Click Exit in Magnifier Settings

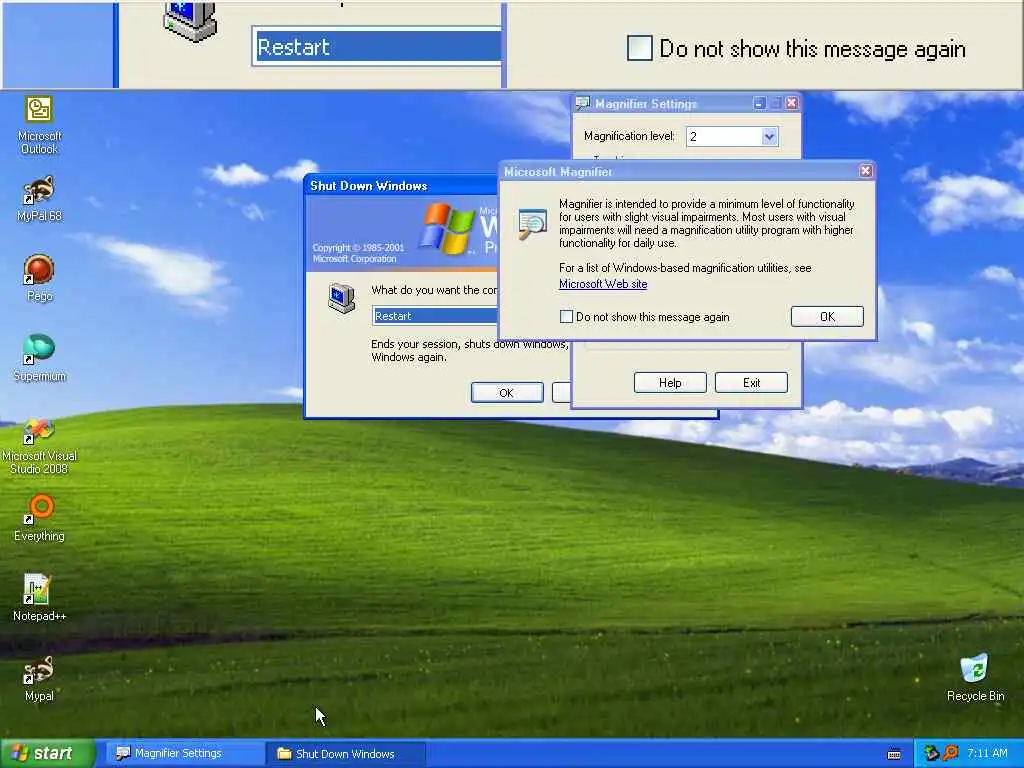[x=751, y=383]
